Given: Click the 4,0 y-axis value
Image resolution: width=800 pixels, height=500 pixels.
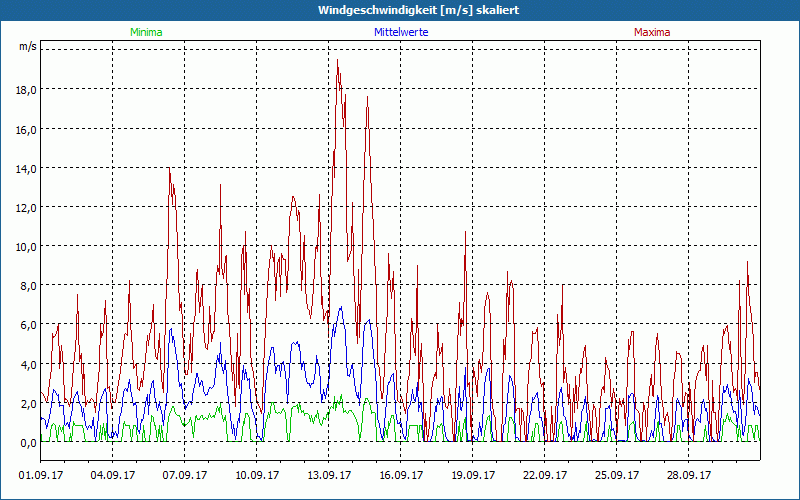Looking at the screenshot, I should (28, 365).
